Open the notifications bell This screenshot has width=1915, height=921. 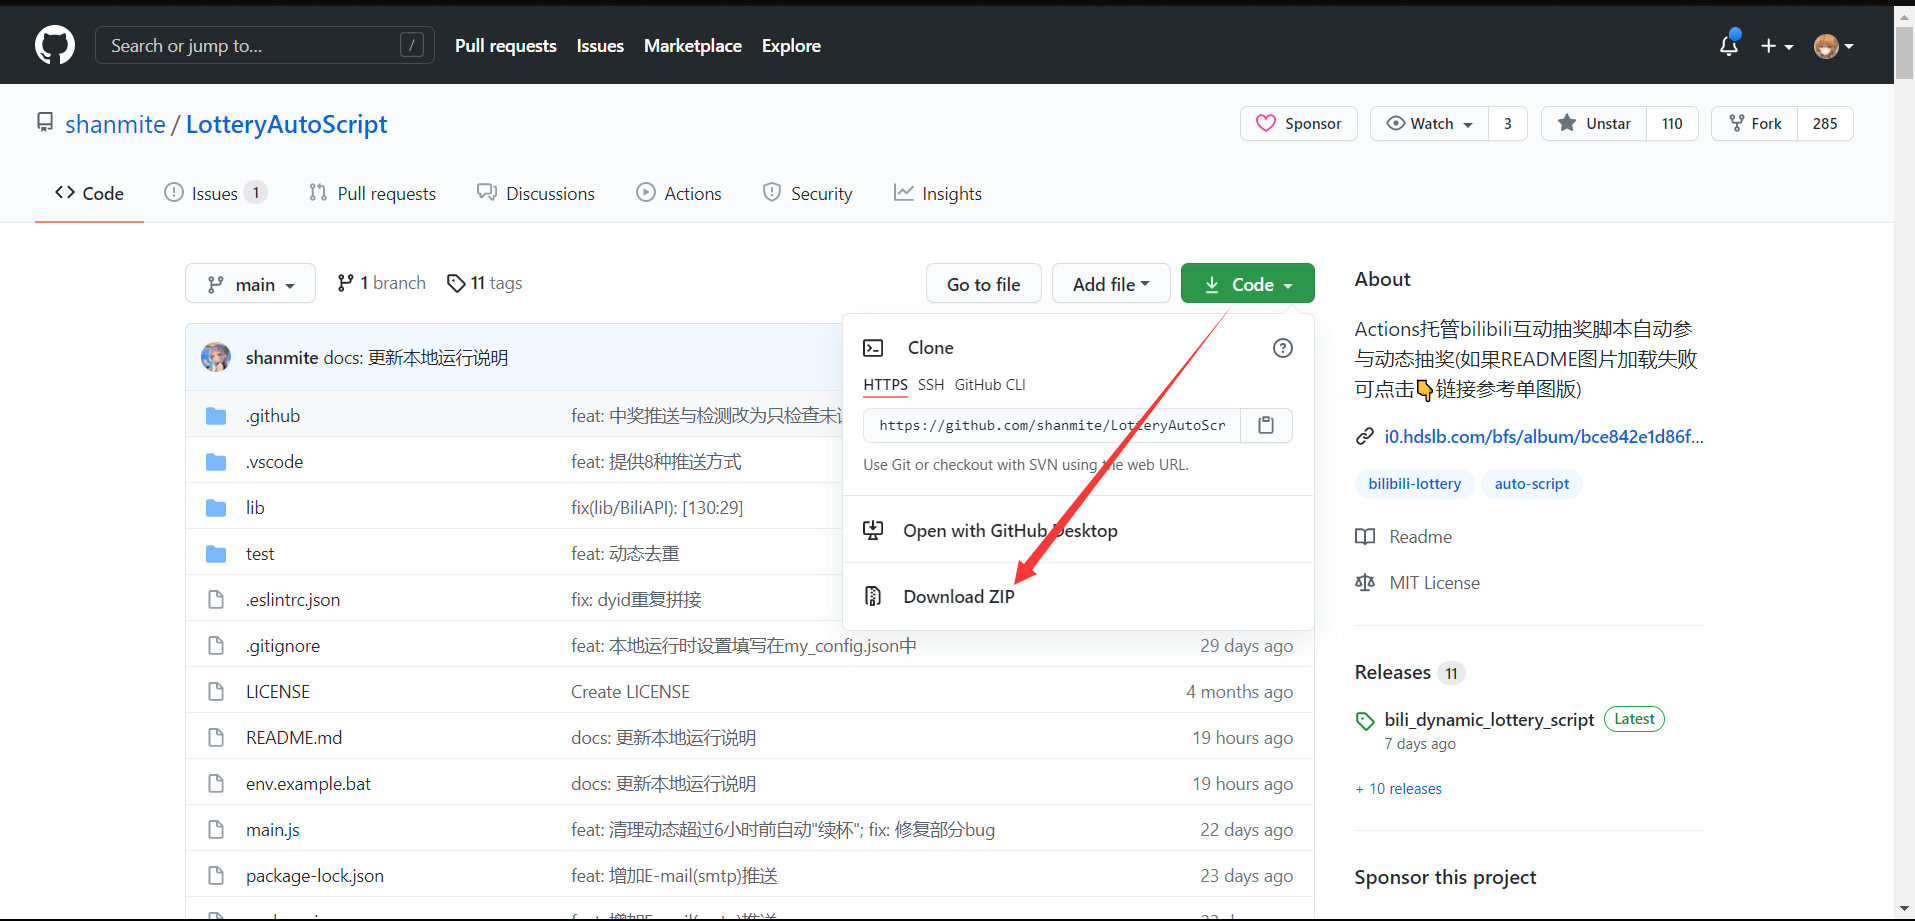pos(1729,45)
